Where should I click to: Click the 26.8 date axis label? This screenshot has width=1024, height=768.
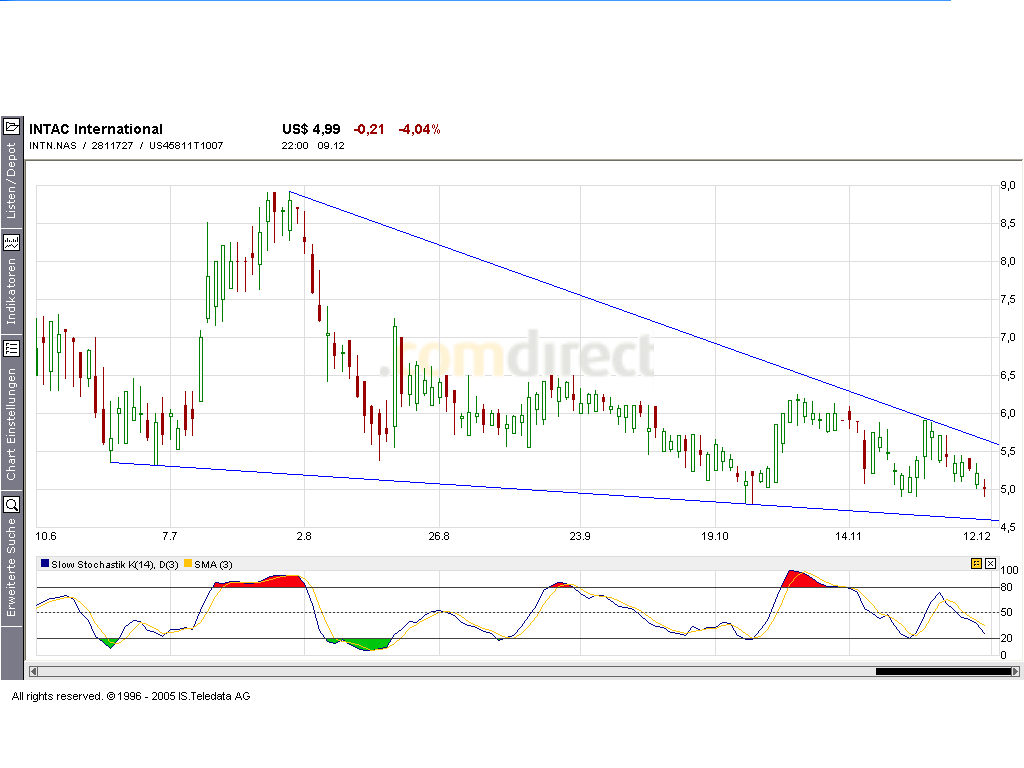coord(439,536)
